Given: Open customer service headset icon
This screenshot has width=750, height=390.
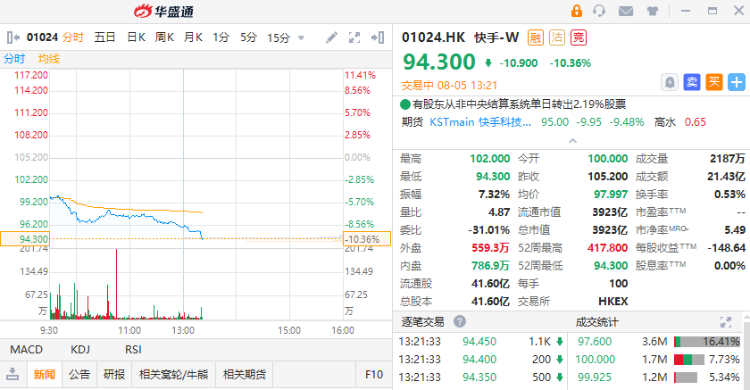Looking at the screenshot, I should [599, 11].
